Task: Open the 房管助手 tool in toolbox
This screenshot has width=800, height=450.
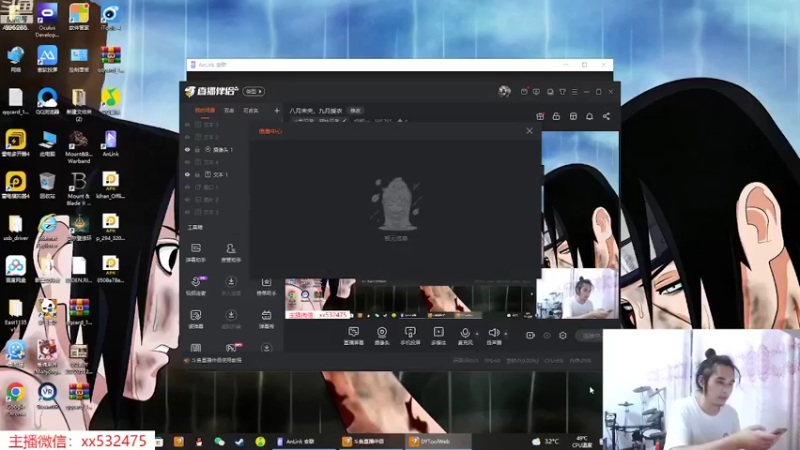Action: (x=231, y=253)
